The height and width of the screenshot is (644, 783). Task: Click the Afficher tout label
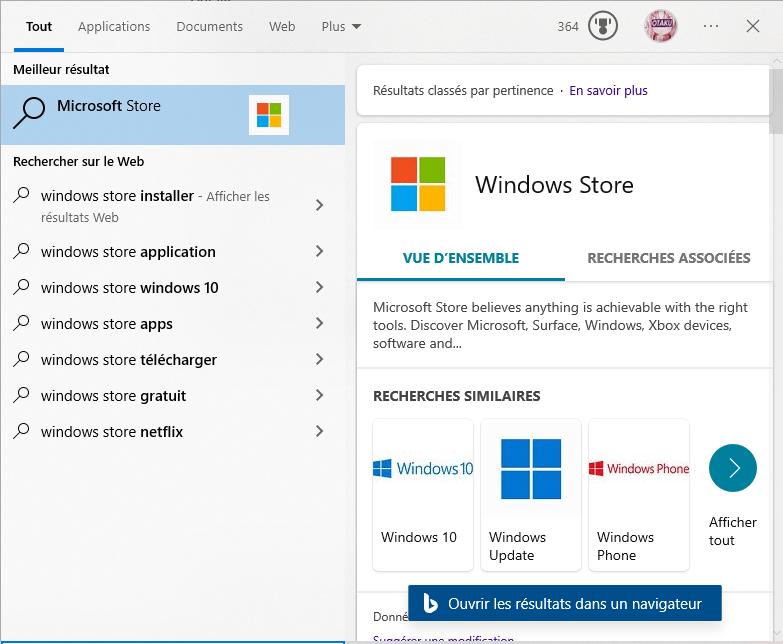coord(733,531)
